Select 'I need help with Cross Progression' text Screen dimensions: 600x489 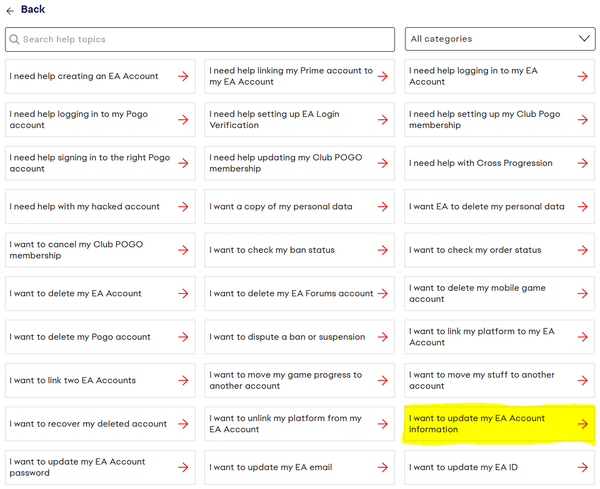[481, 163]
